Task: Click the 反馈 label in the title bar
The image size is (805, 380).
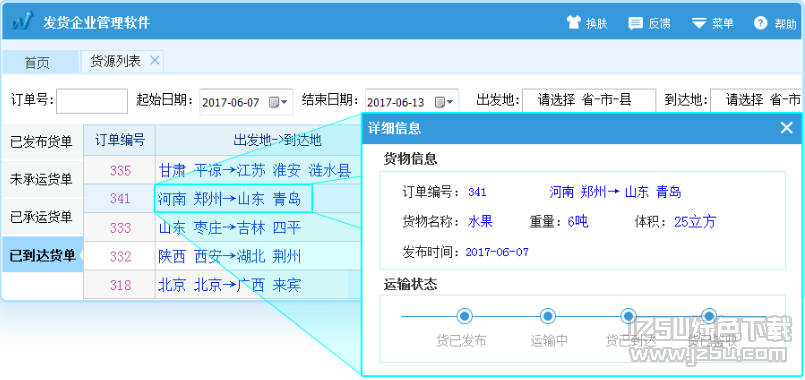Action: click(x=659, y=23)
